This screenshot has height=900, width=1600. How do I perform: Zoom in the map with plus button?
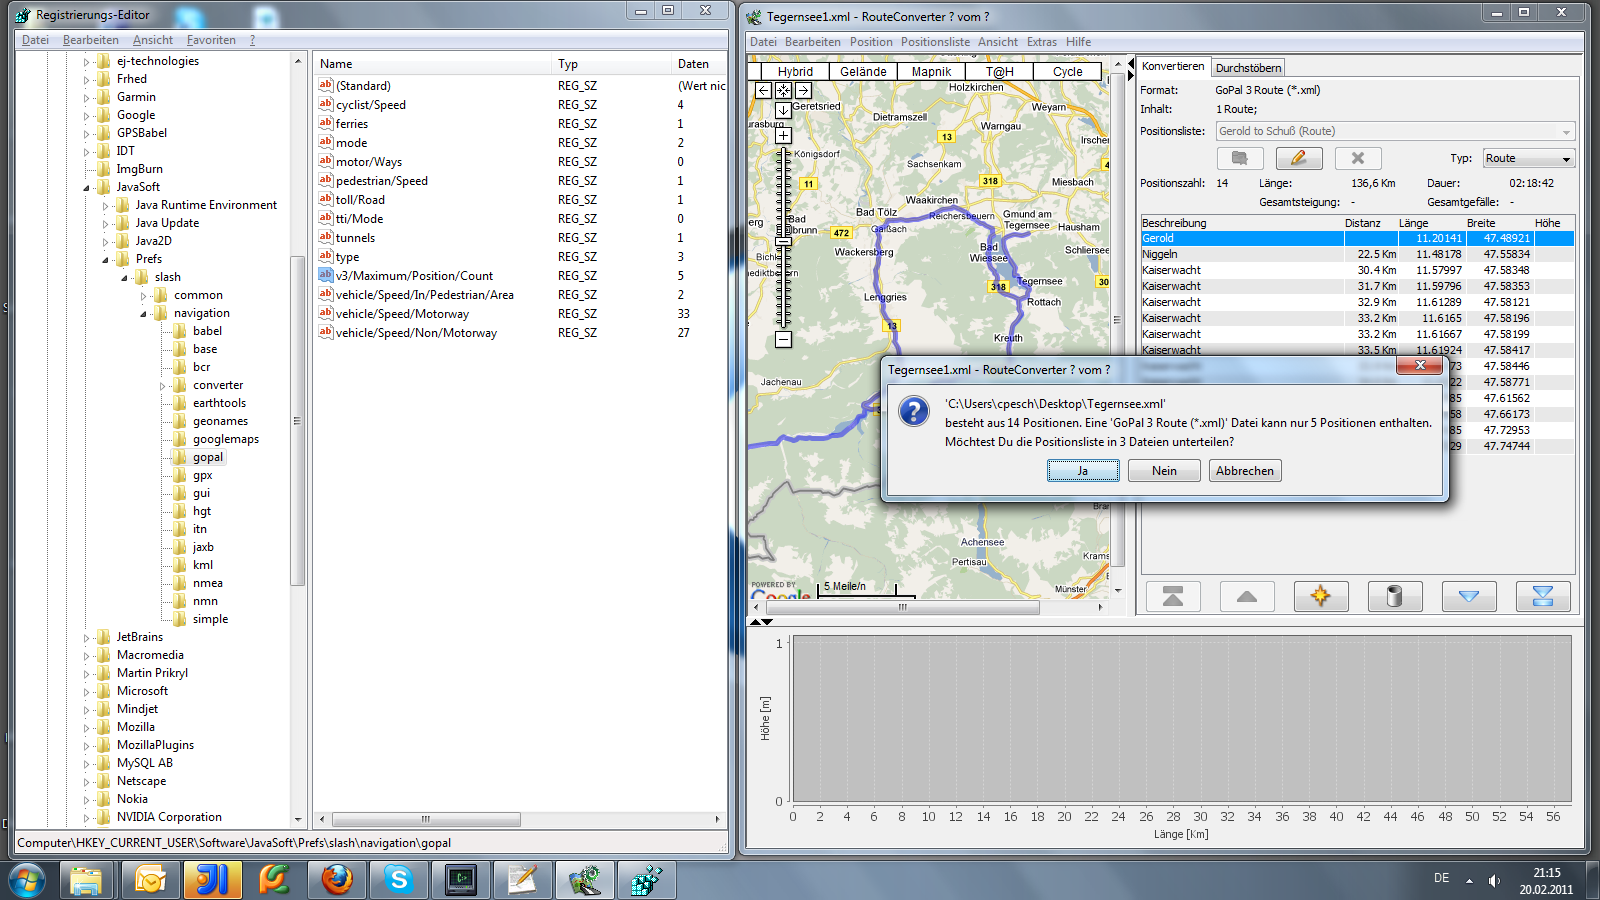(783, 135)
